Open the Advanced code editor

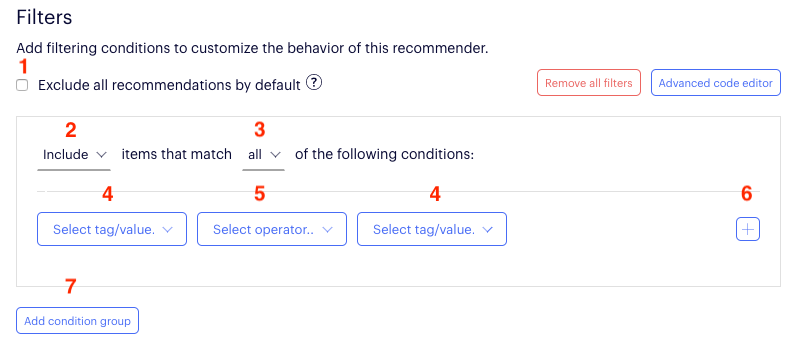click(715, 83)
